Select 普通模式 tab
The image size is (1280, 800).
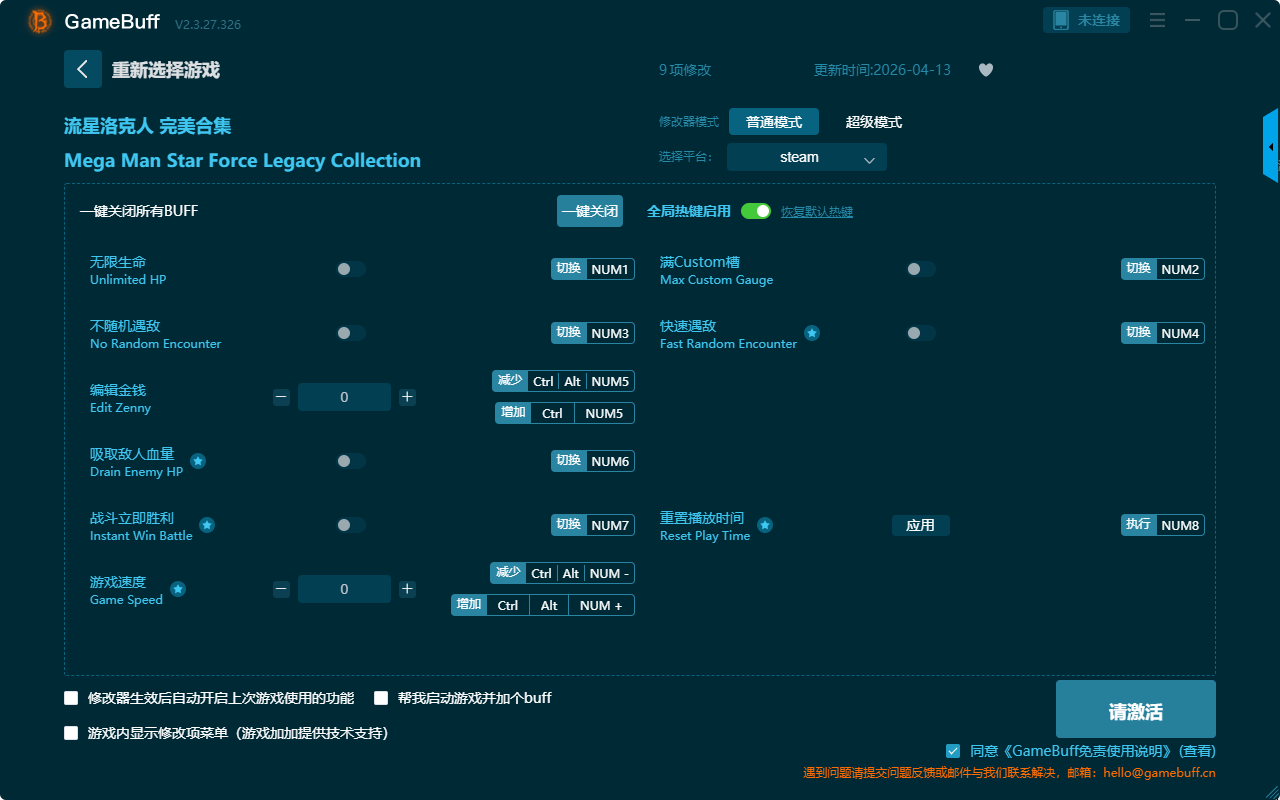coord(773,122)
